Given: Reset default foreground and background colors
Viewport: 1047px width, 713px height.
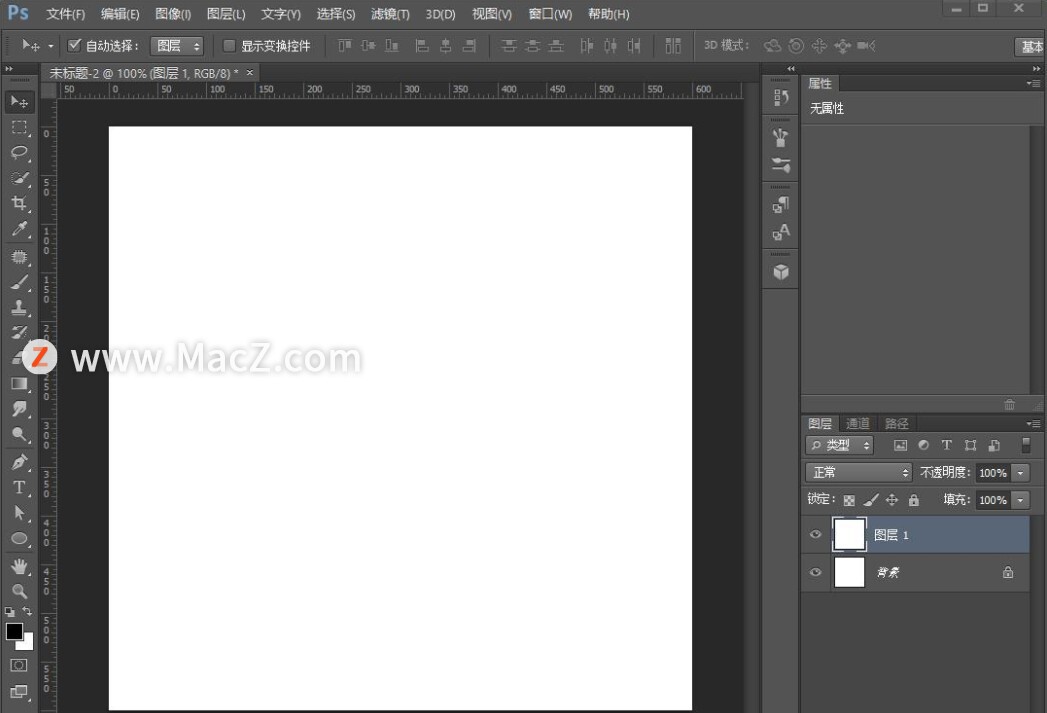Looking at the screenshot, I should pyautogui.click(x=9, y=612).
